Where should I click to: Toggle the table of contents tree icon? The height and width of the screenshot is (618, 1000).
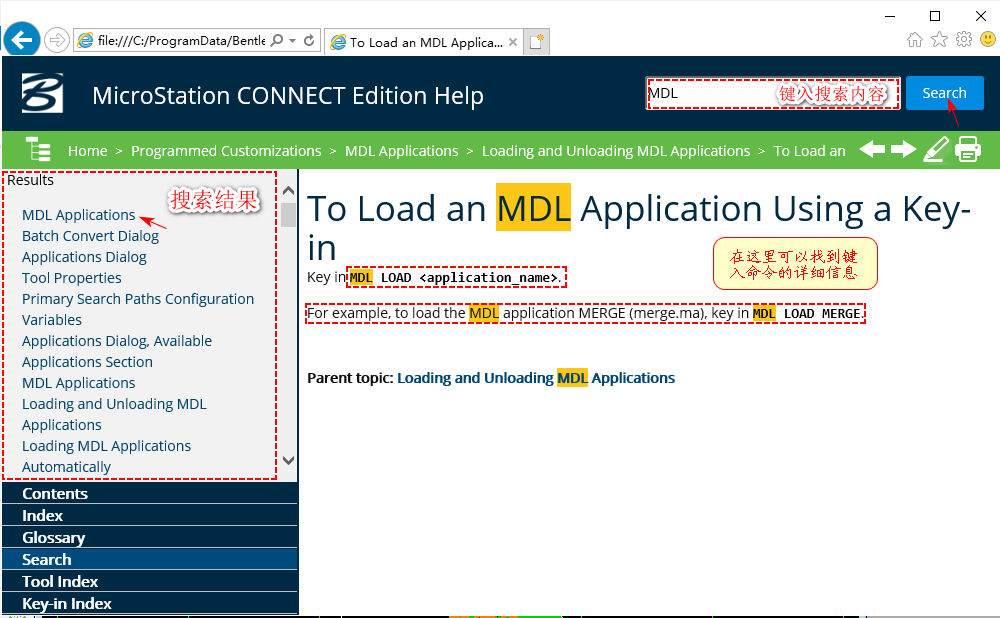click(38, 149)
